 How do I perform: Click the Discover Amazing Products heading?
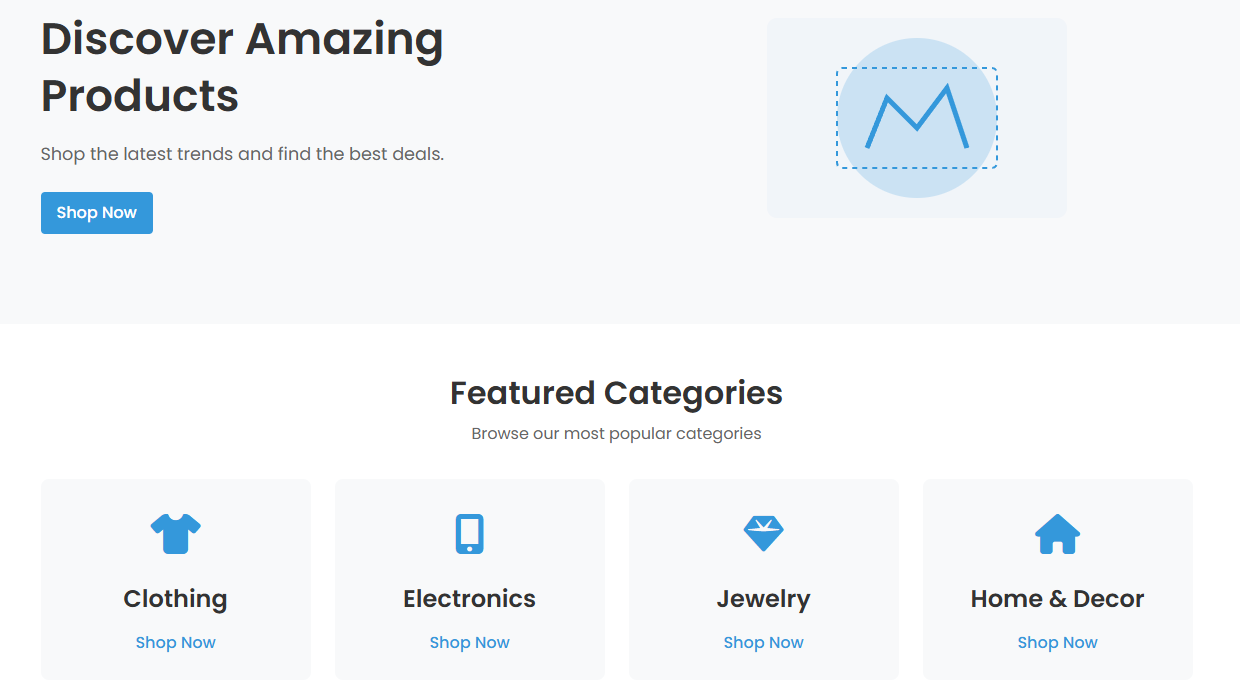tap(242, 67)
